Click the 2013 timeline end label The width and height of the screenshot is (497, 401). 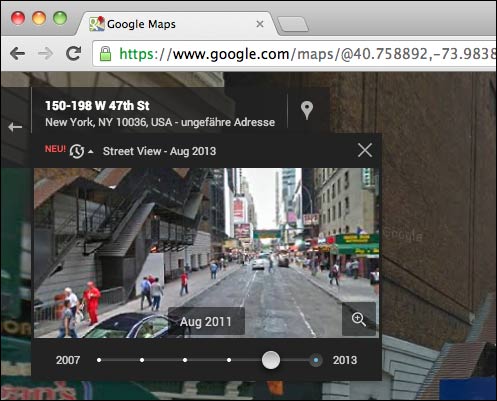pyautogui.click(x=345, y=360)
